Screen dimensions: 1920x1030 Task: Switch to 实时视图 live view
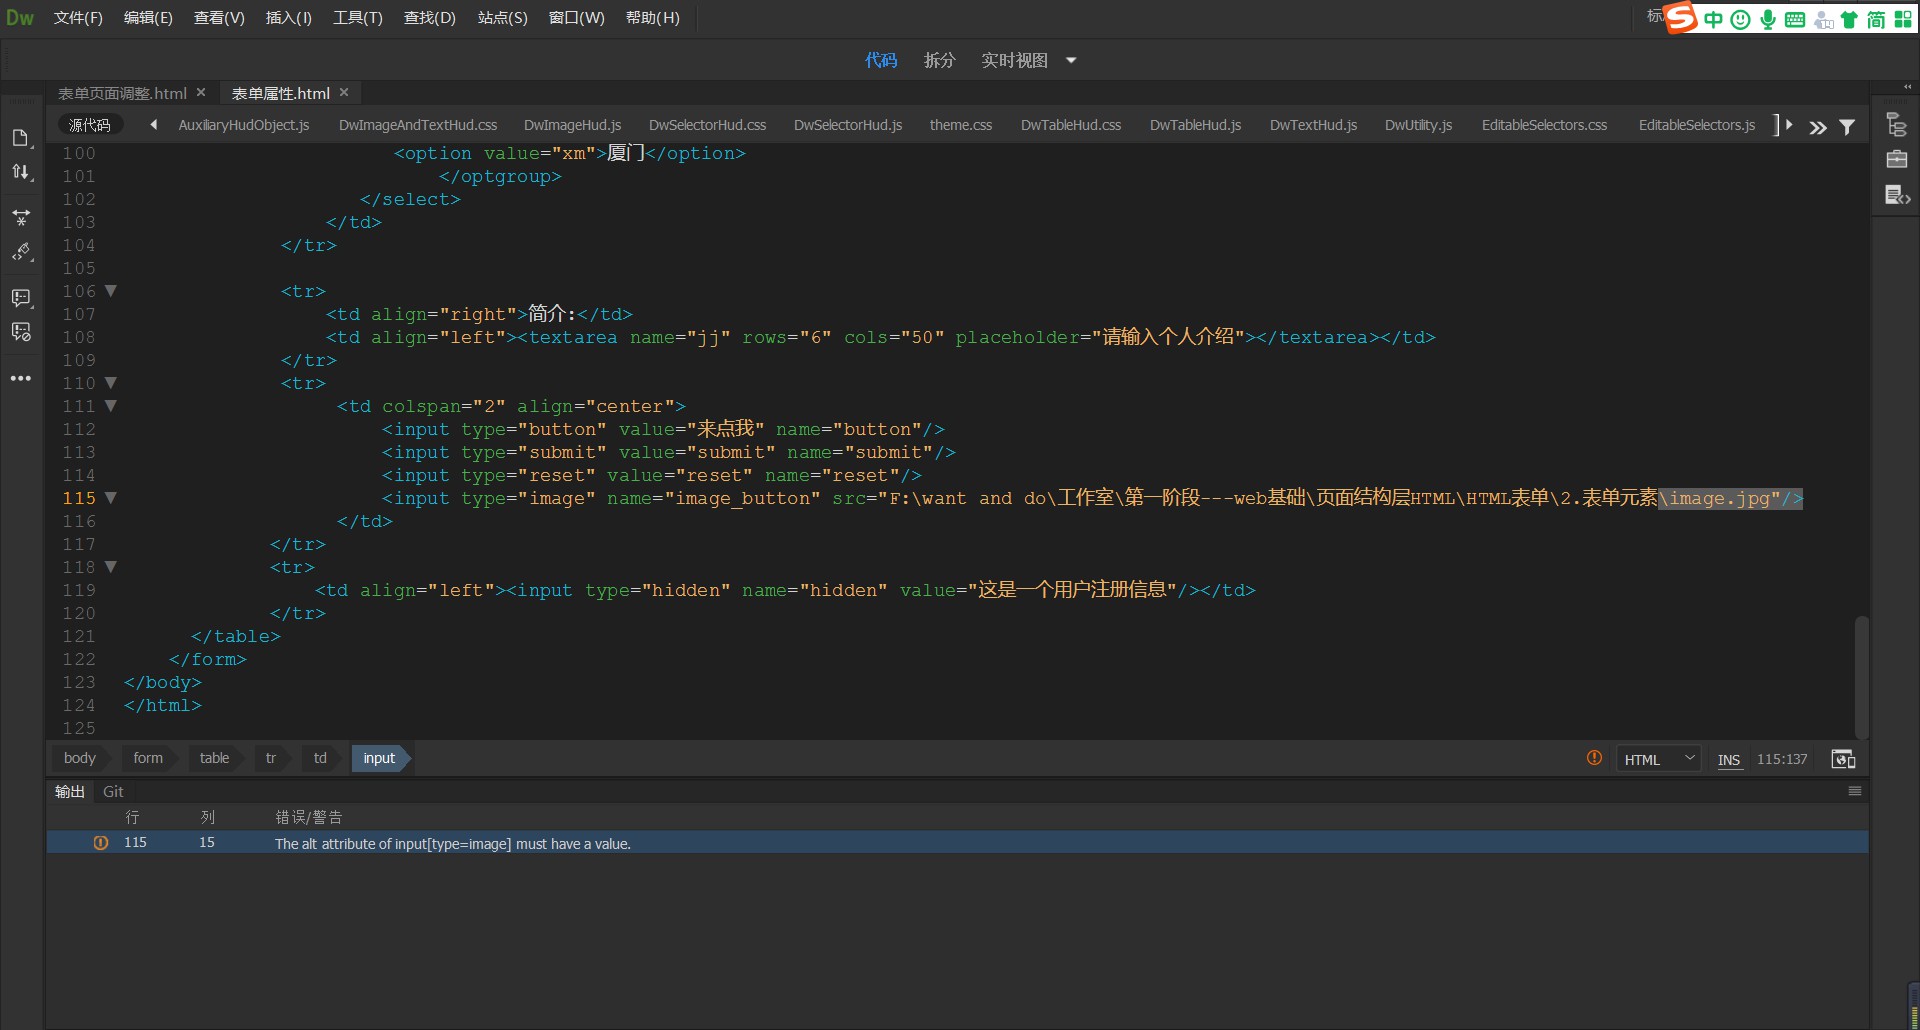[1014, 60]
